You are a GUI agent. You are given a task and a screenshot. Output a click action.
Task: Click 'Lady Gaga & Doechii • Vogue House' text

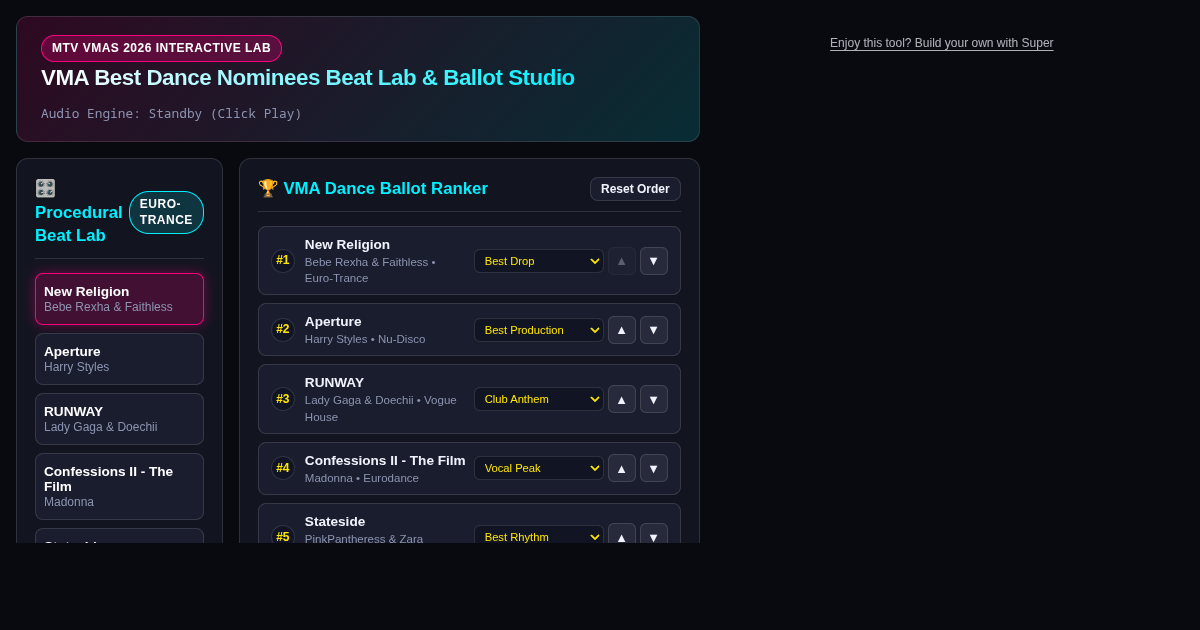[x=381, y=408]
